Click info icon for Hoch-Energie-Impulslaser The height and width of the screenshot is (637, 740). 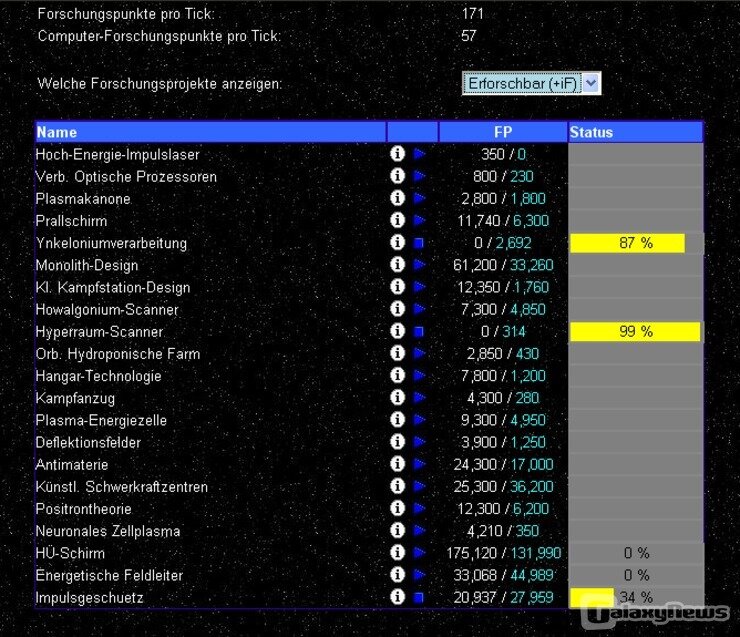(397, 155)
